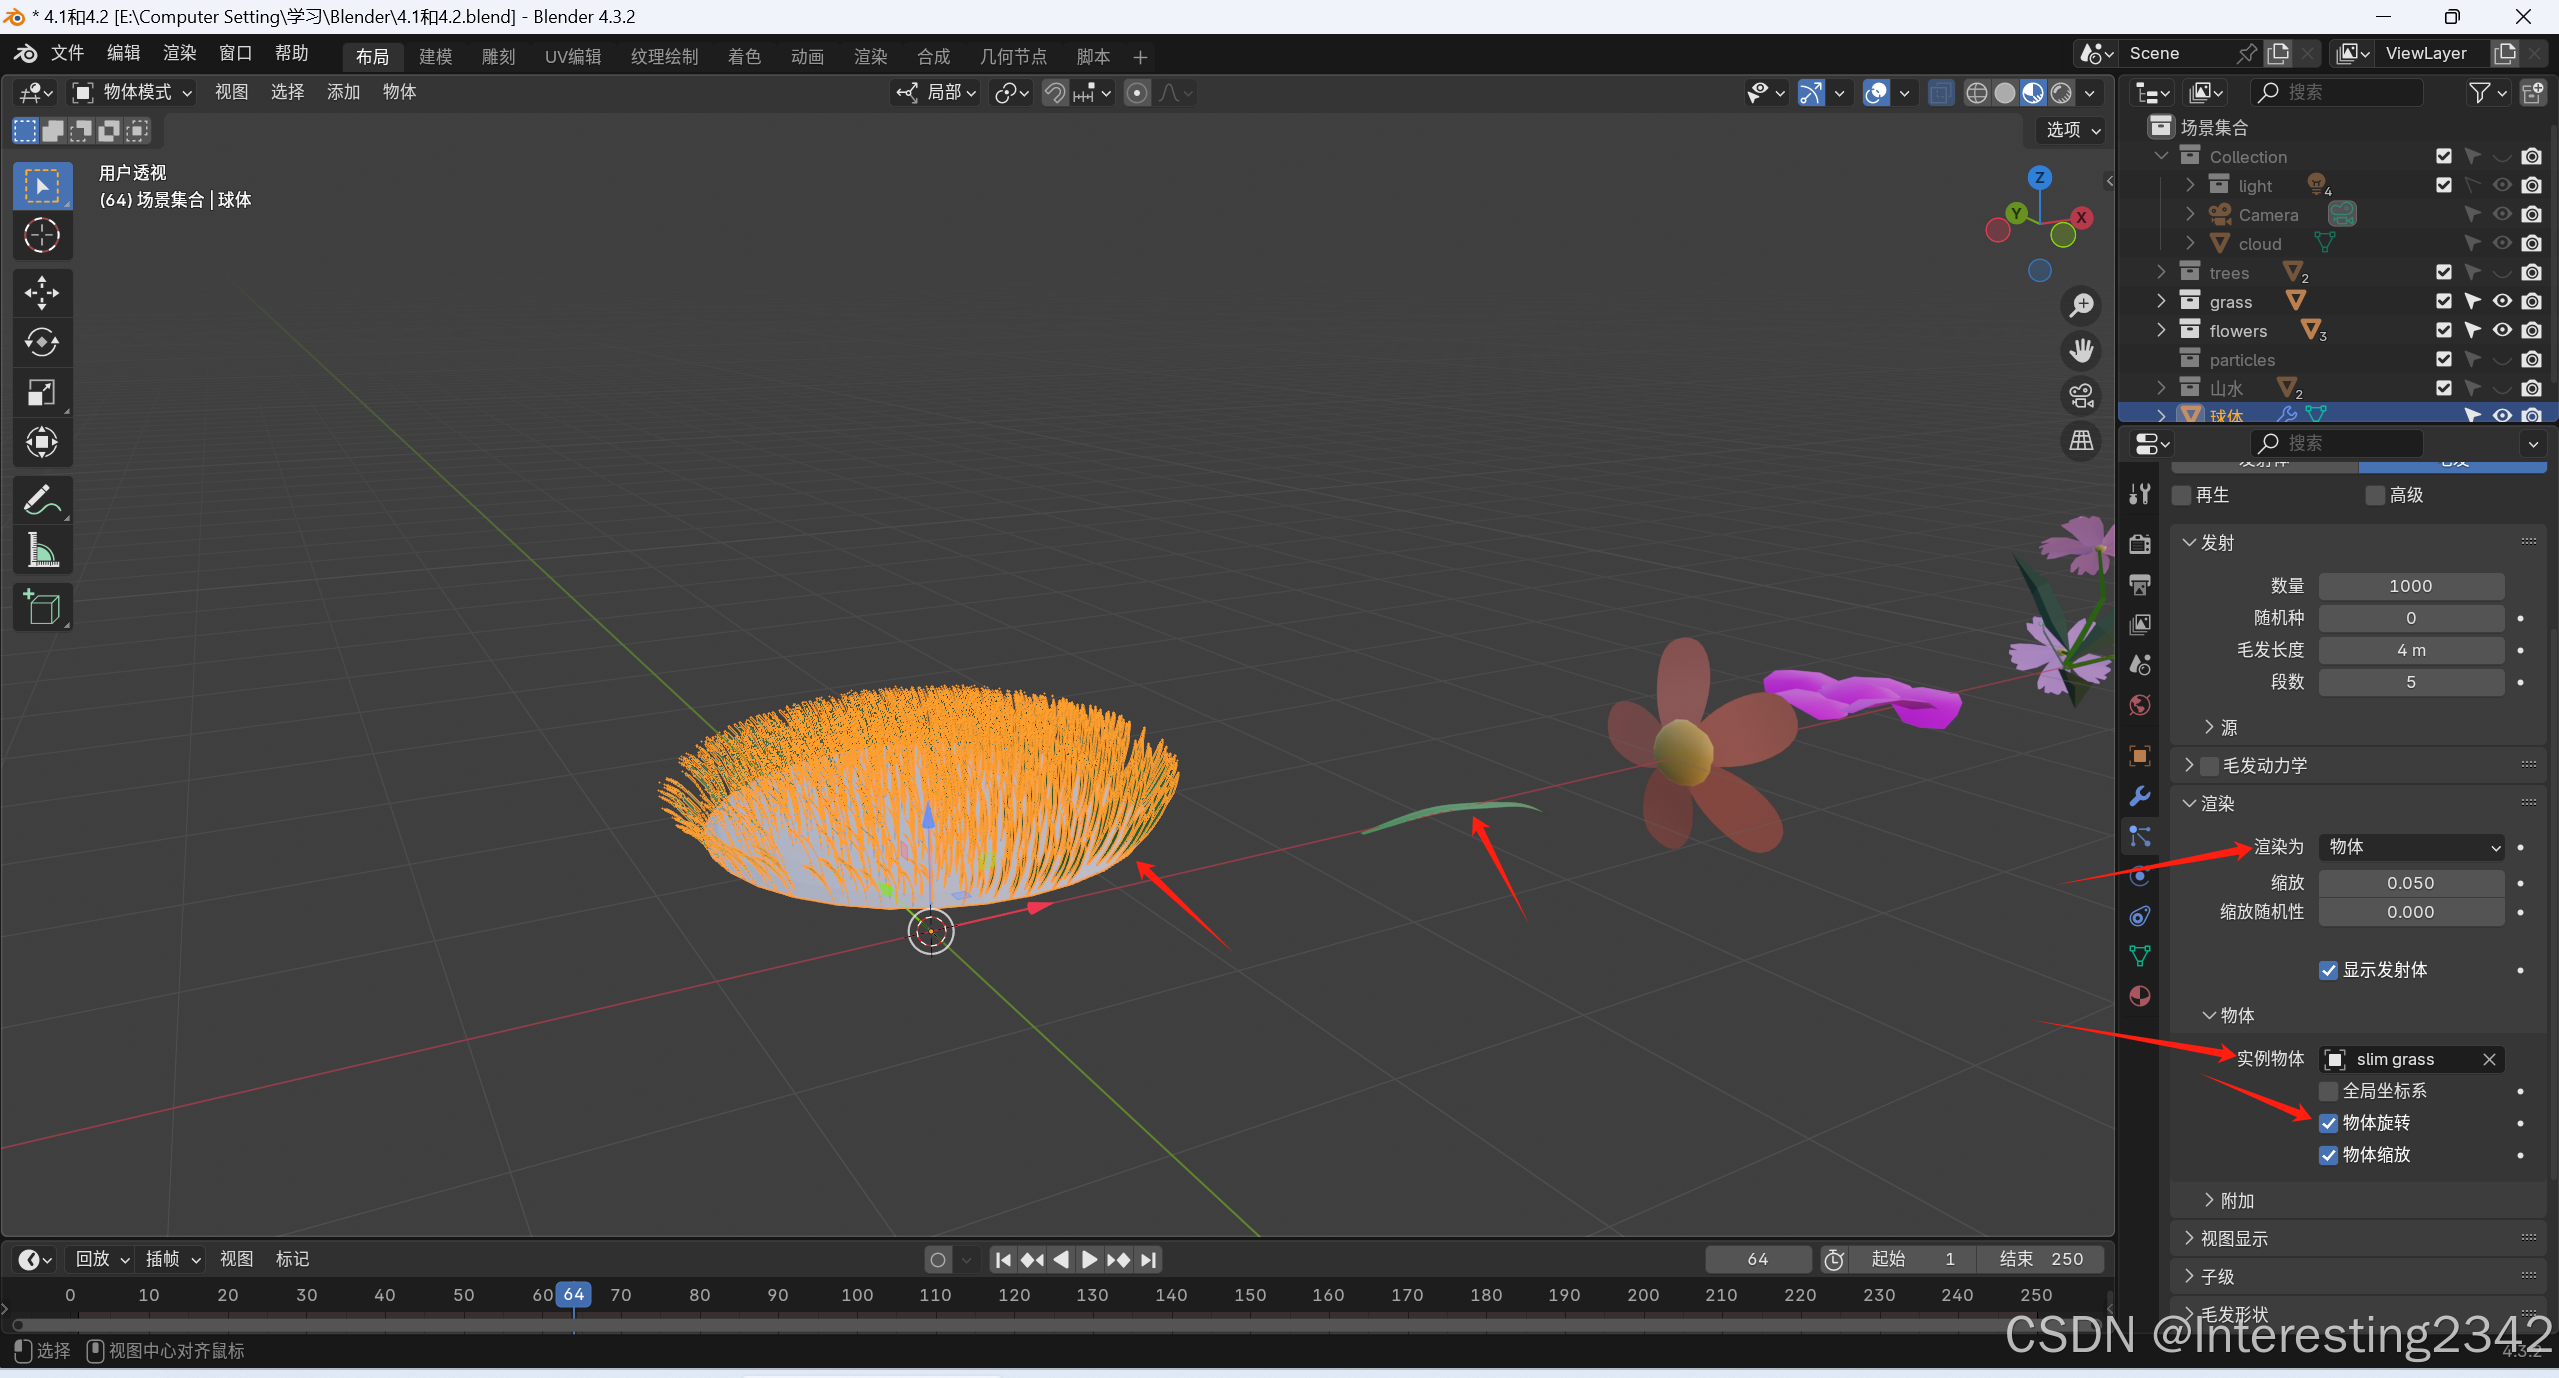This screenshot has height=1378, width=2559.
Task: Expand the trees collection
Action: pos(2161,272)
